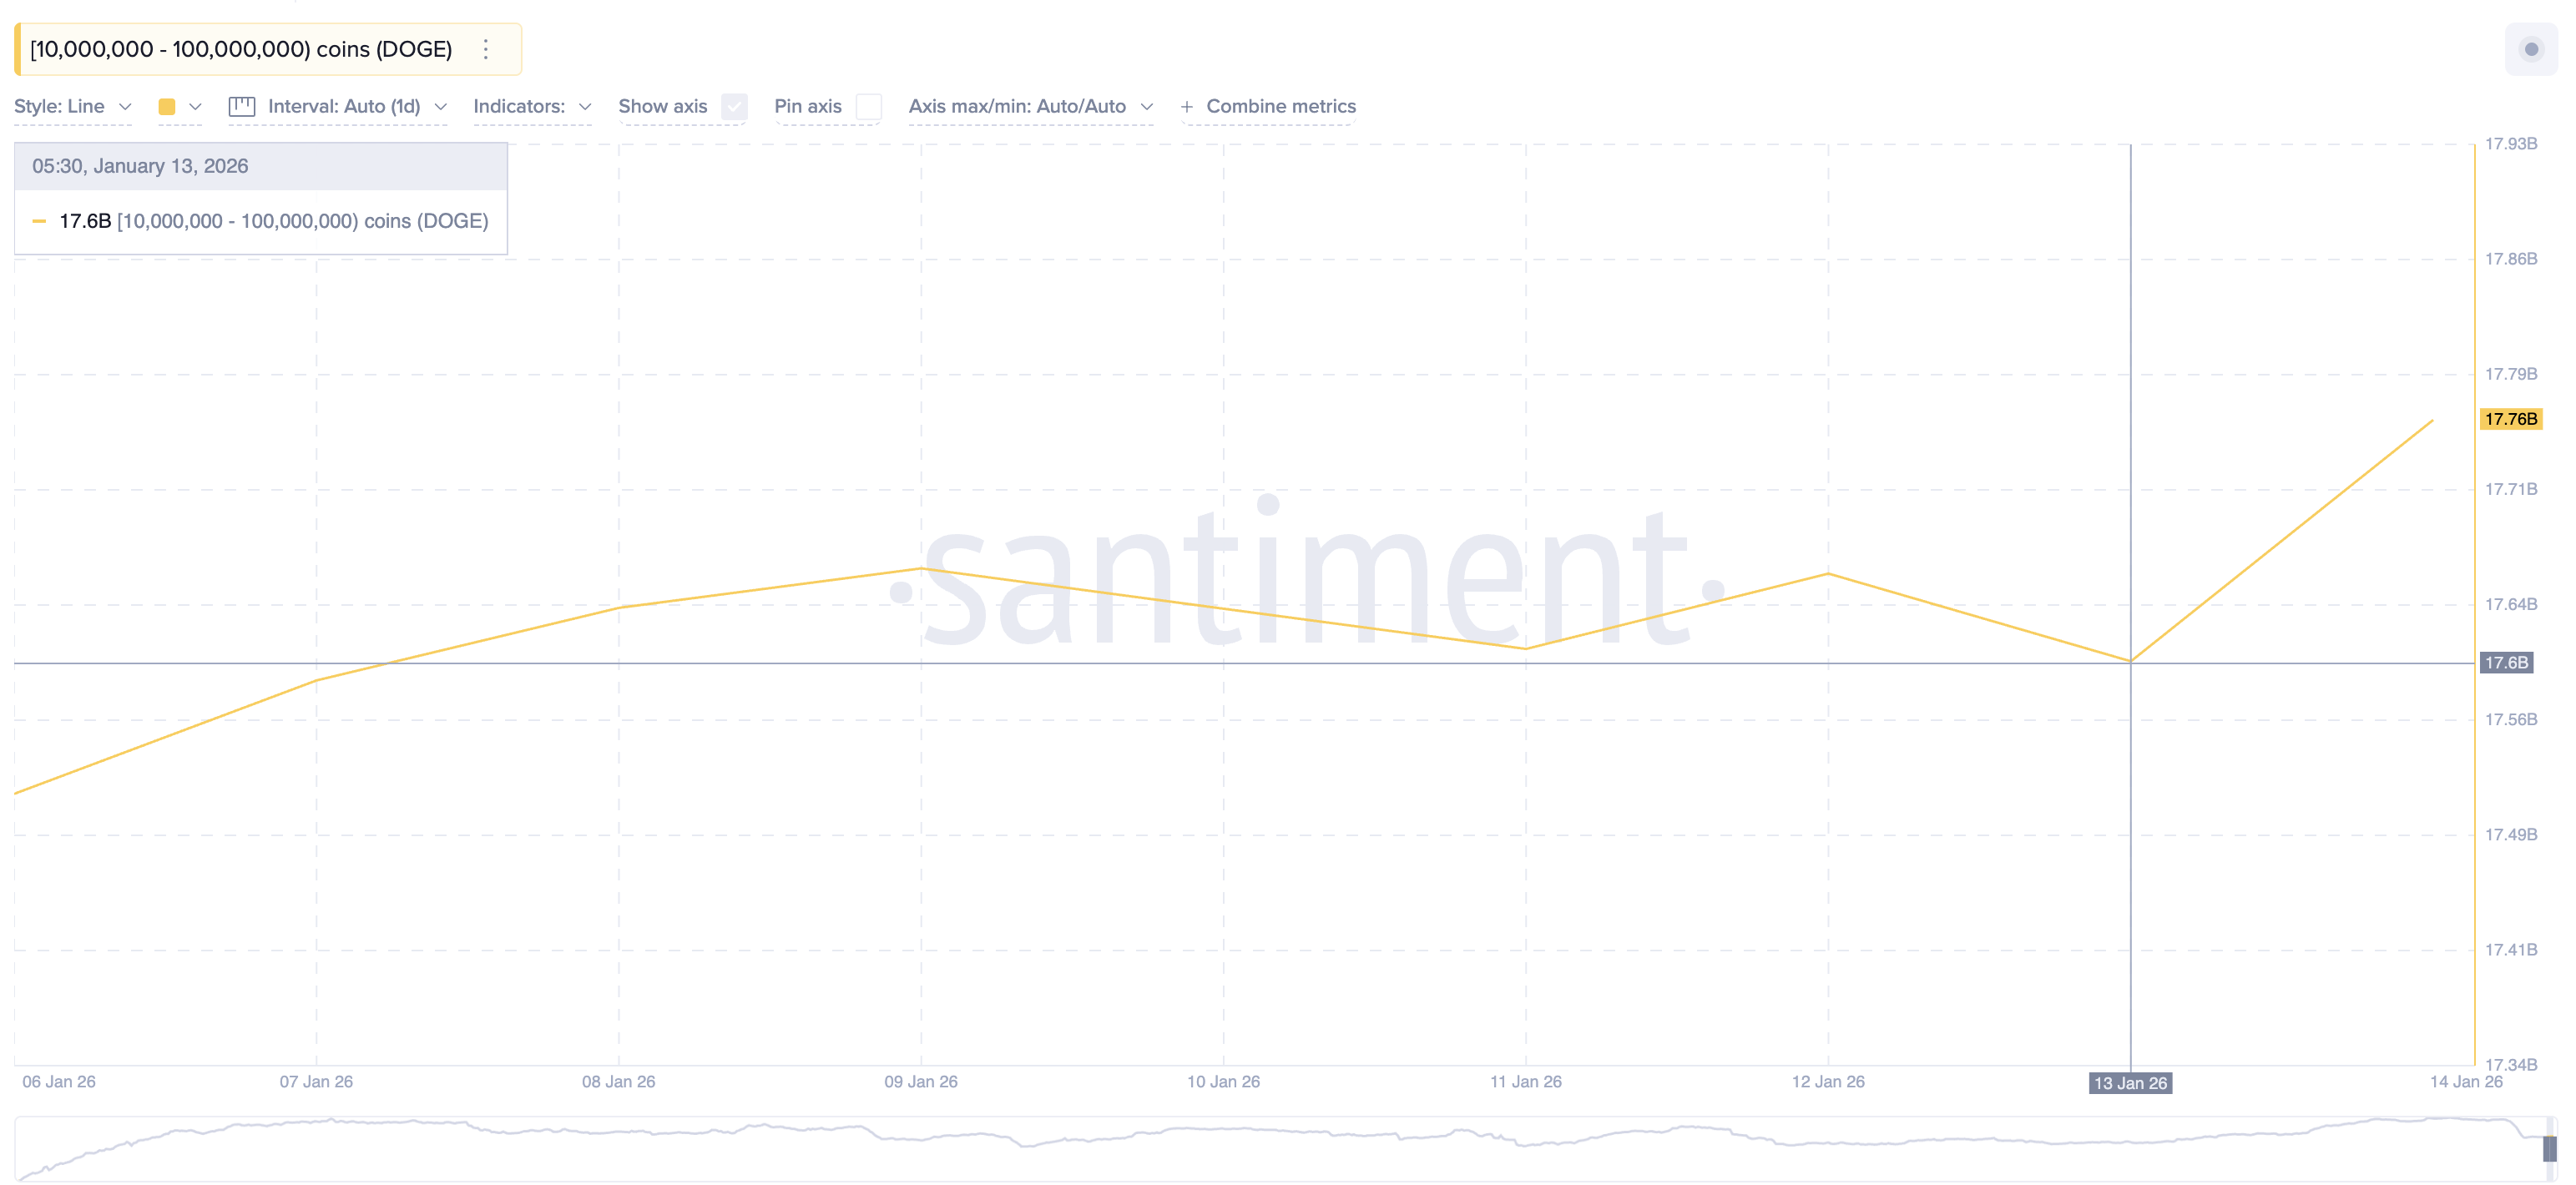
Task: Enable the Pin axis checkbox
Action: coord(869,107)
